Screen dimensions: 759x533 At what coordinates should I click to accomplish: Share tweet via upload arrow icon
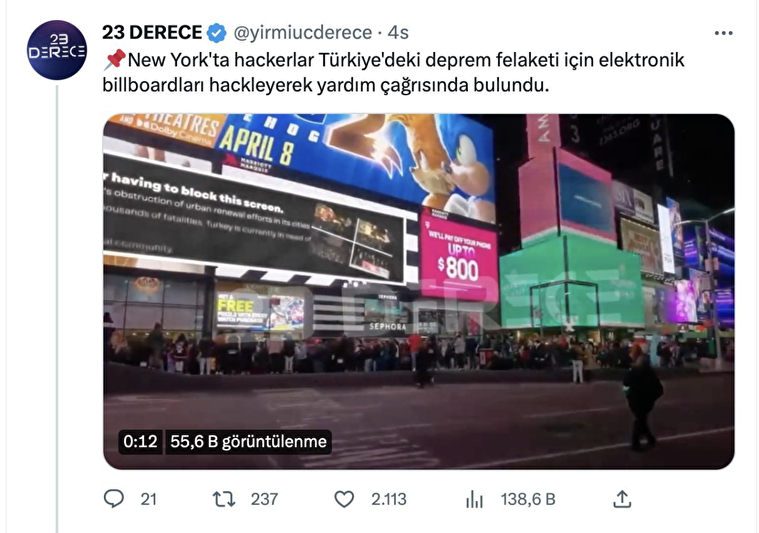coord(622,499)
